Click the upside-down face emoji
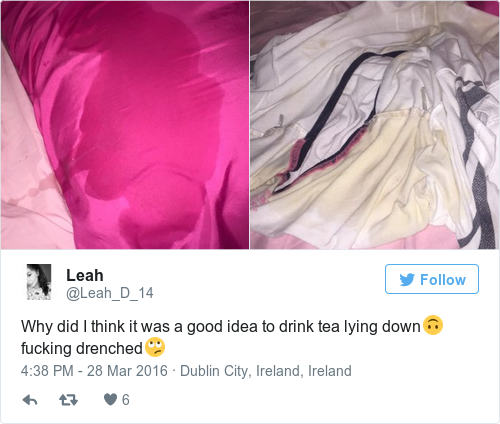 point(433,325)
